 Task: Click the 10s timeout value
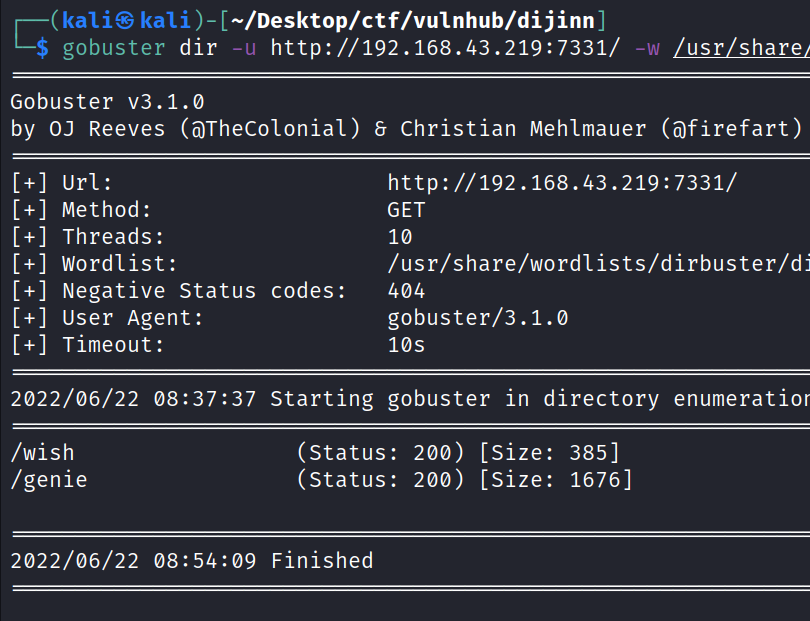point(406,345)
